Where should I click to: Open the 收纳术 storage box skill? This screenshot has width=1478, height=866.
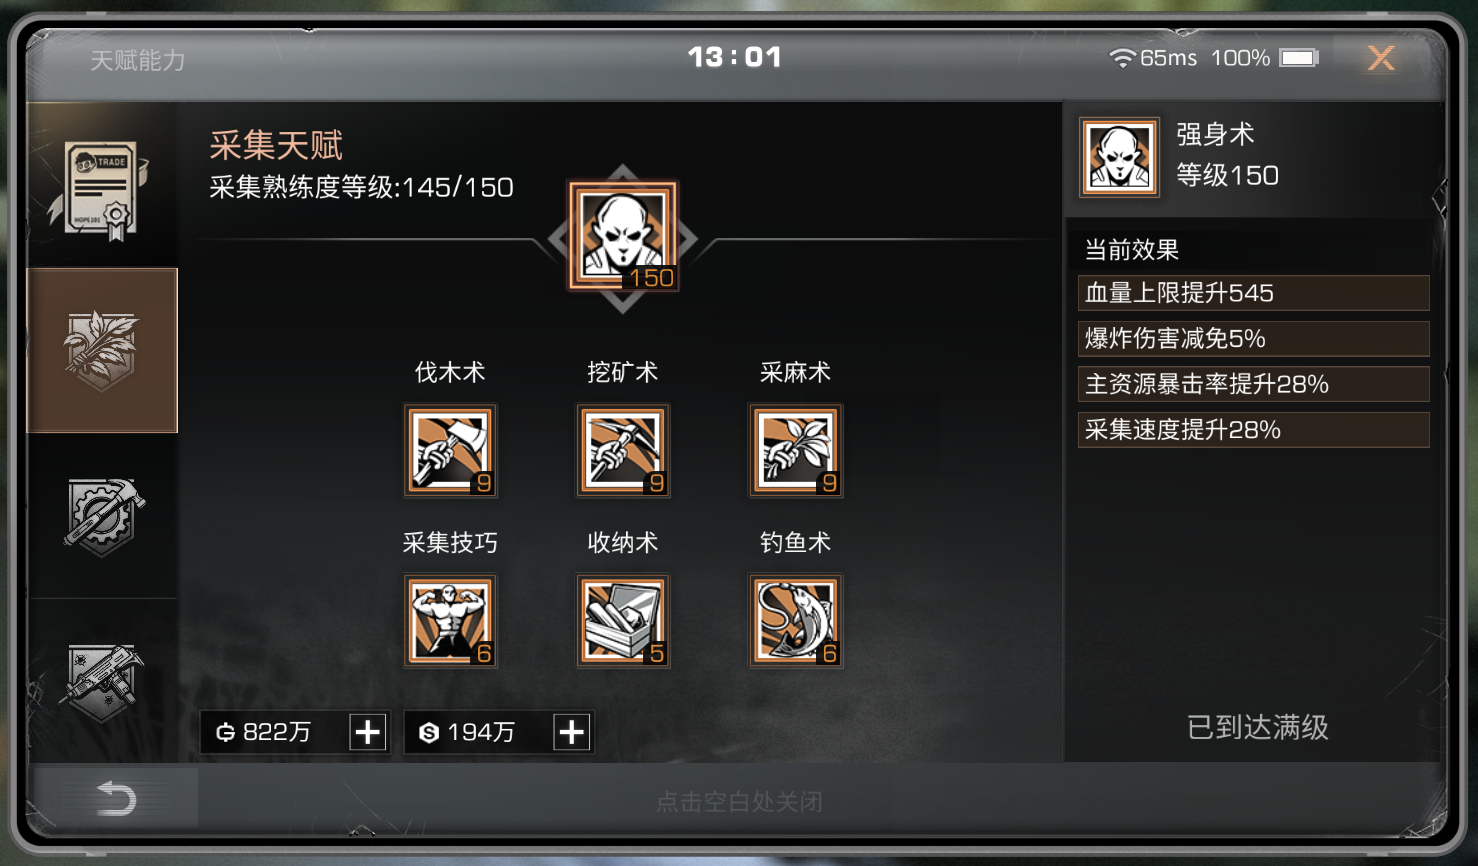click(623, 620)
